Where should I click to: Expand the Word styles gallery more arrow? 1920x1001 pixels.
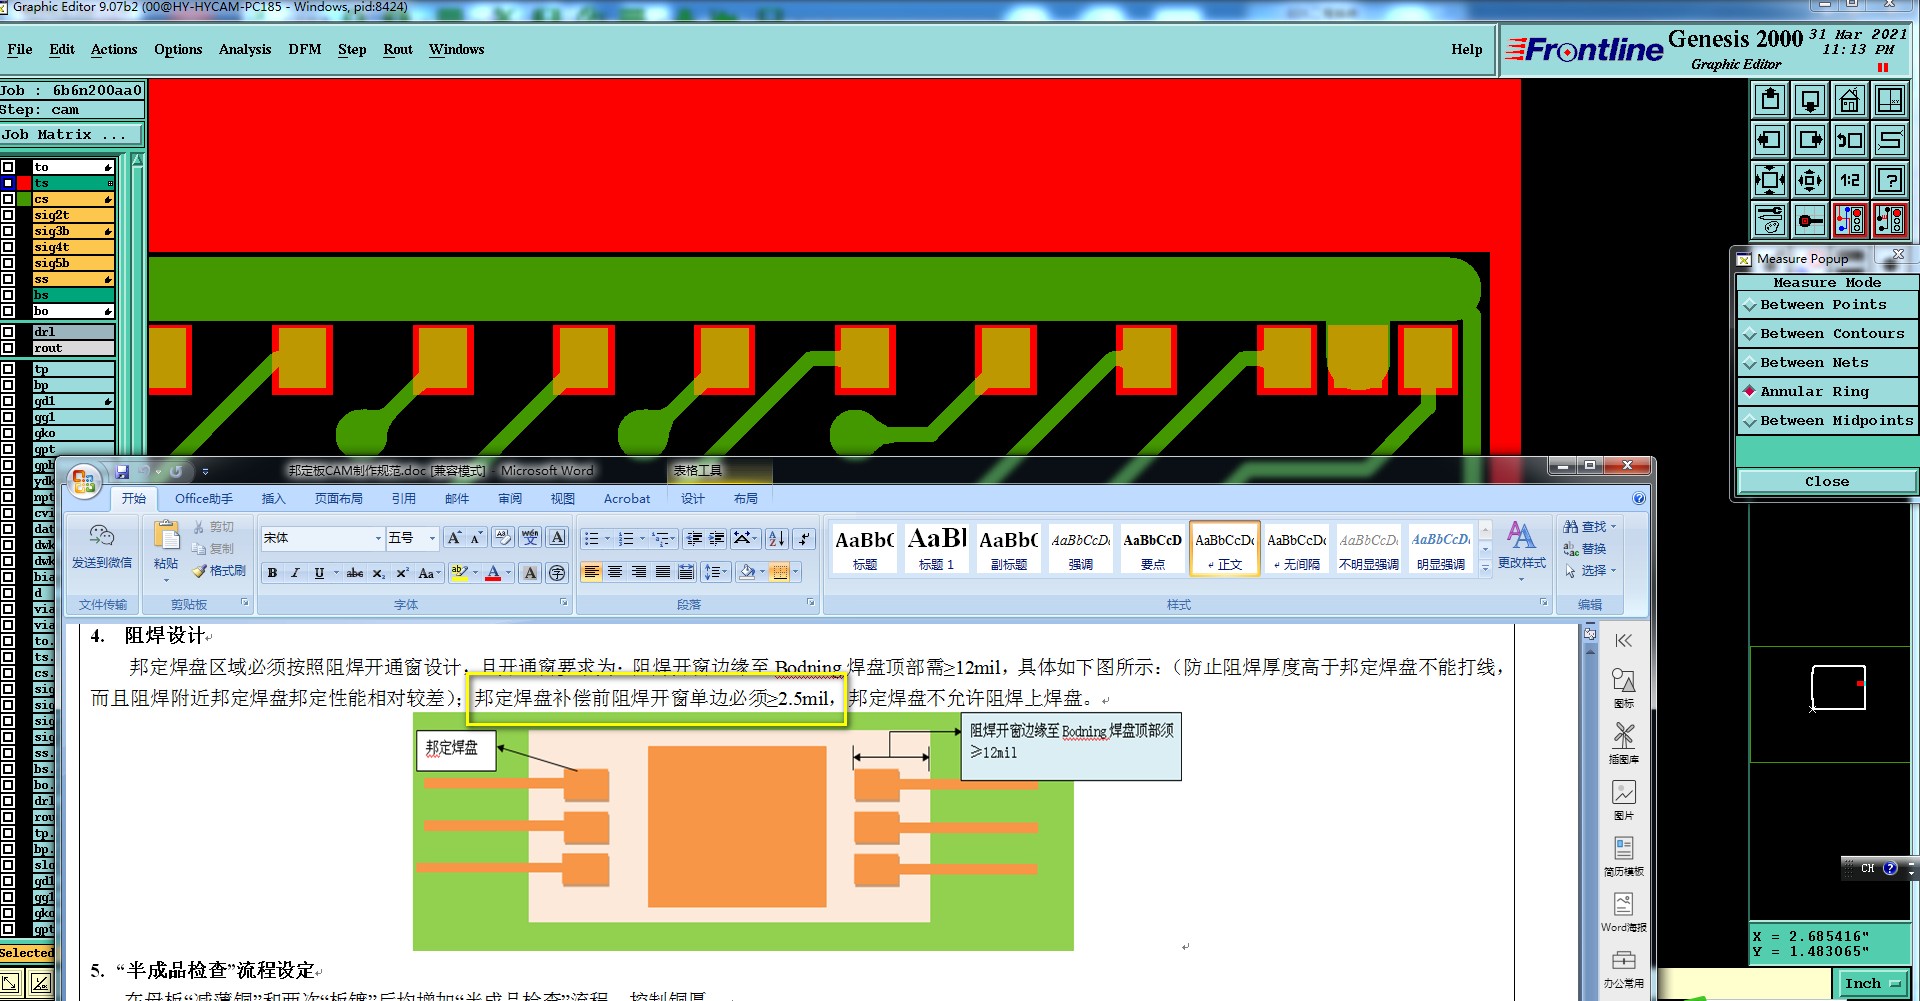tap(1485, 567)
